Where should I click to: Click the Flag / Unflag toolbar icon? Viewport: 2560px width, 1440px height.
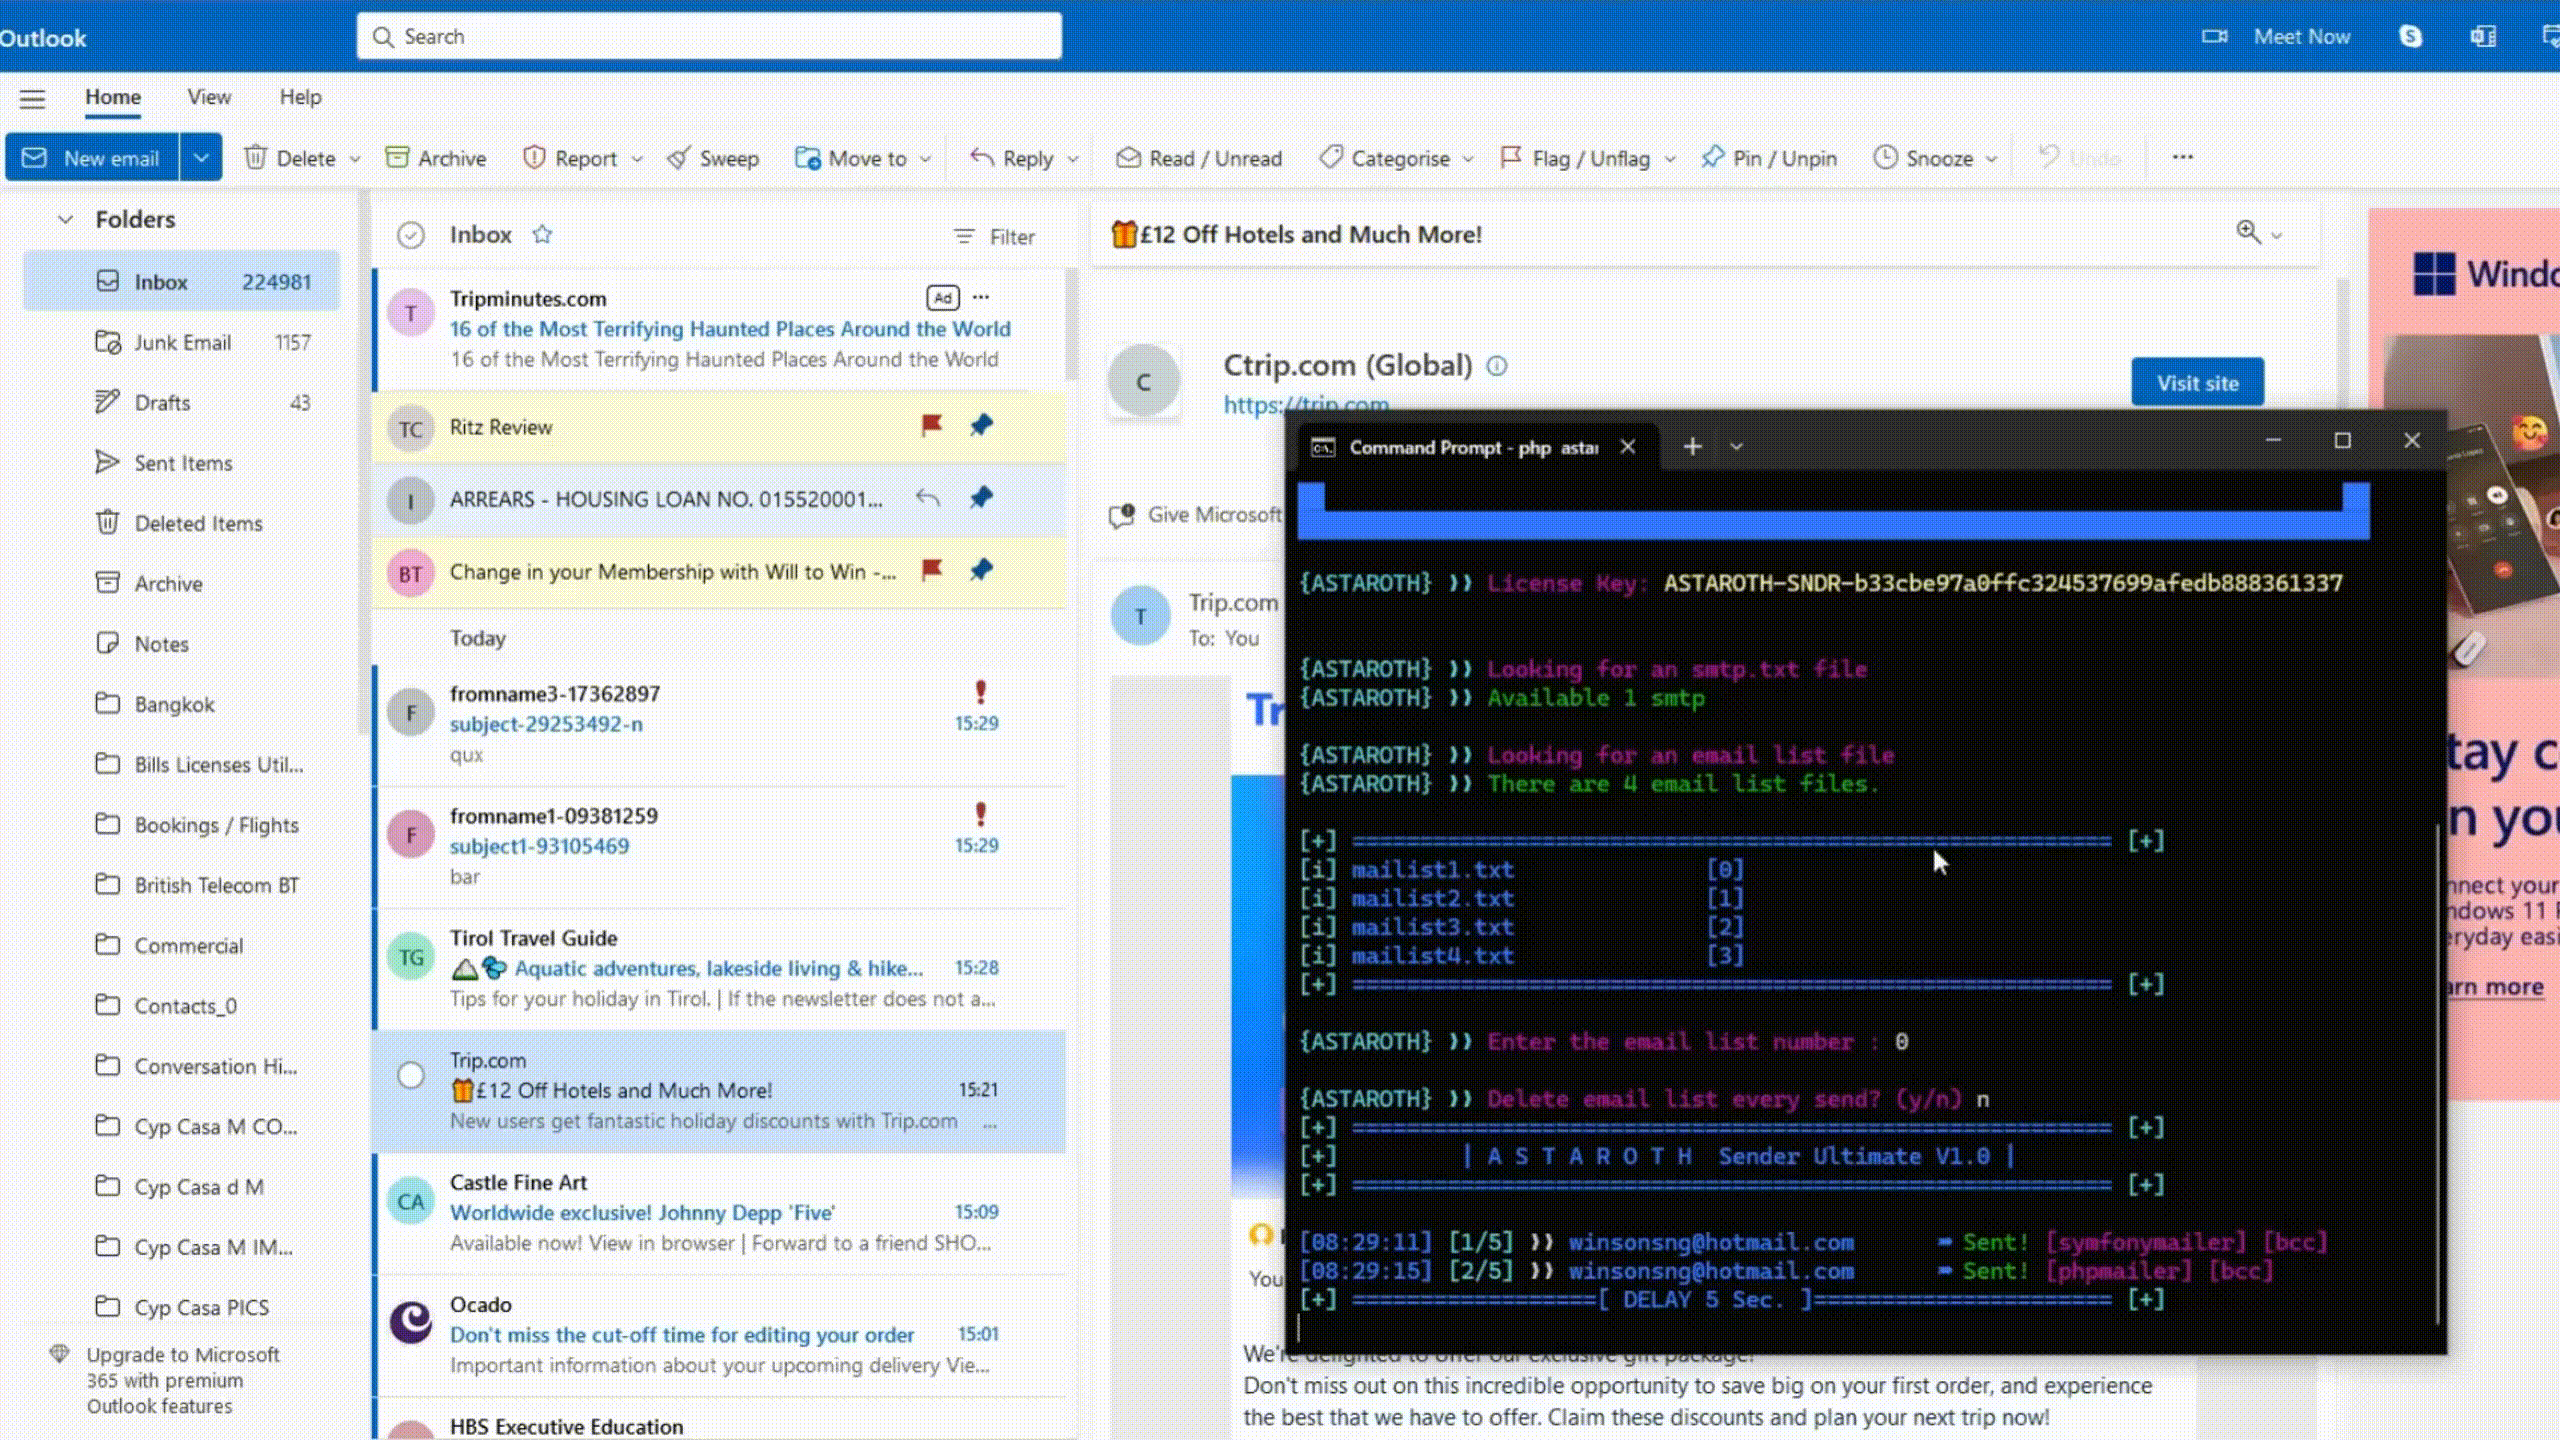pyautogui.click(x=1510, y=158)
